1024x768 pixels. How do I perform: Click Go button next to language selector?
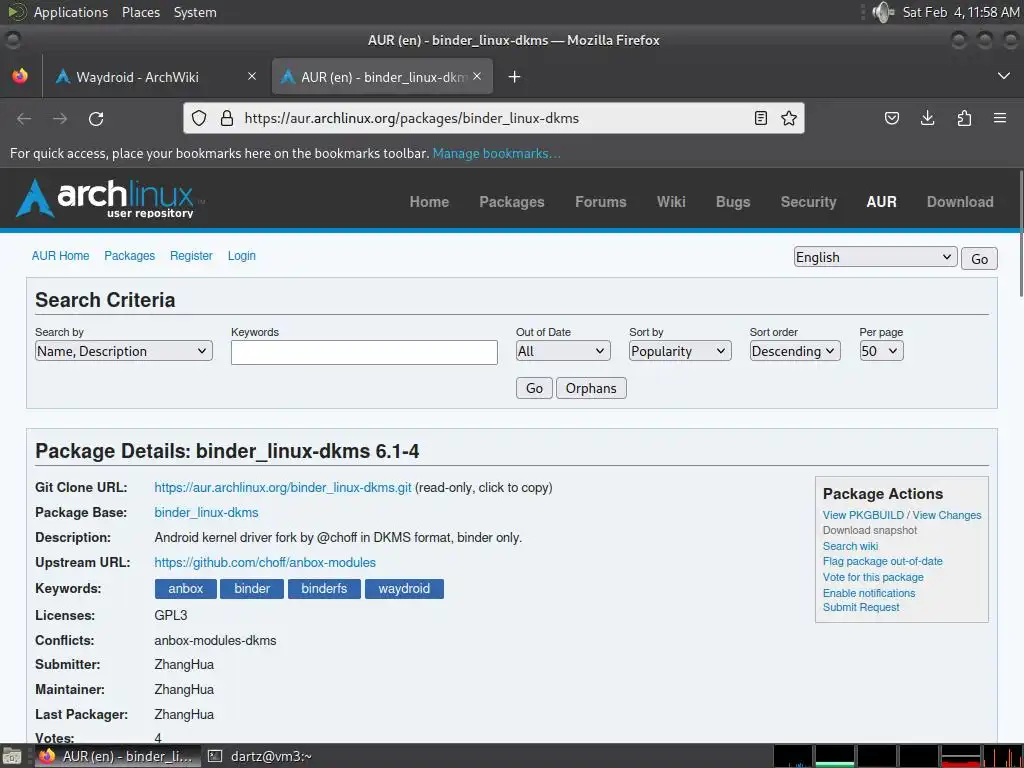tap(979, 259)
